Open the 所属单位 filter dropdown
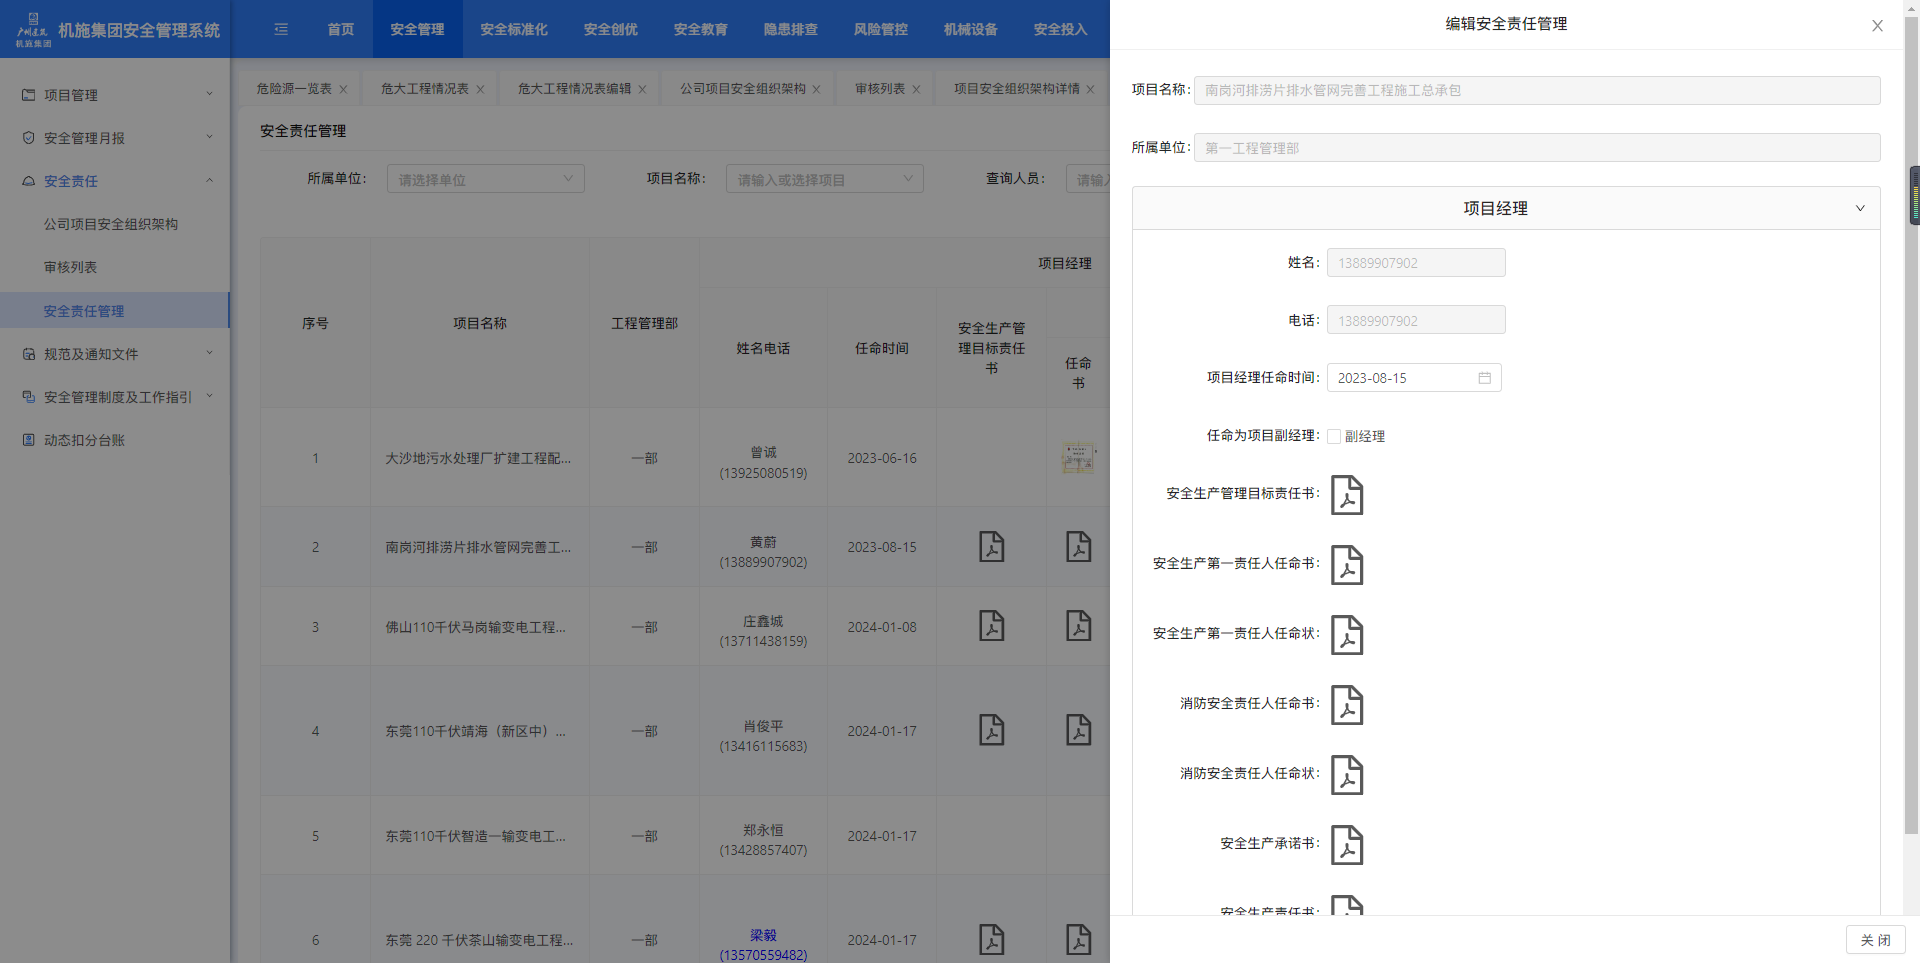Viewport: 1920px width, 963px height. click(485, 179)
